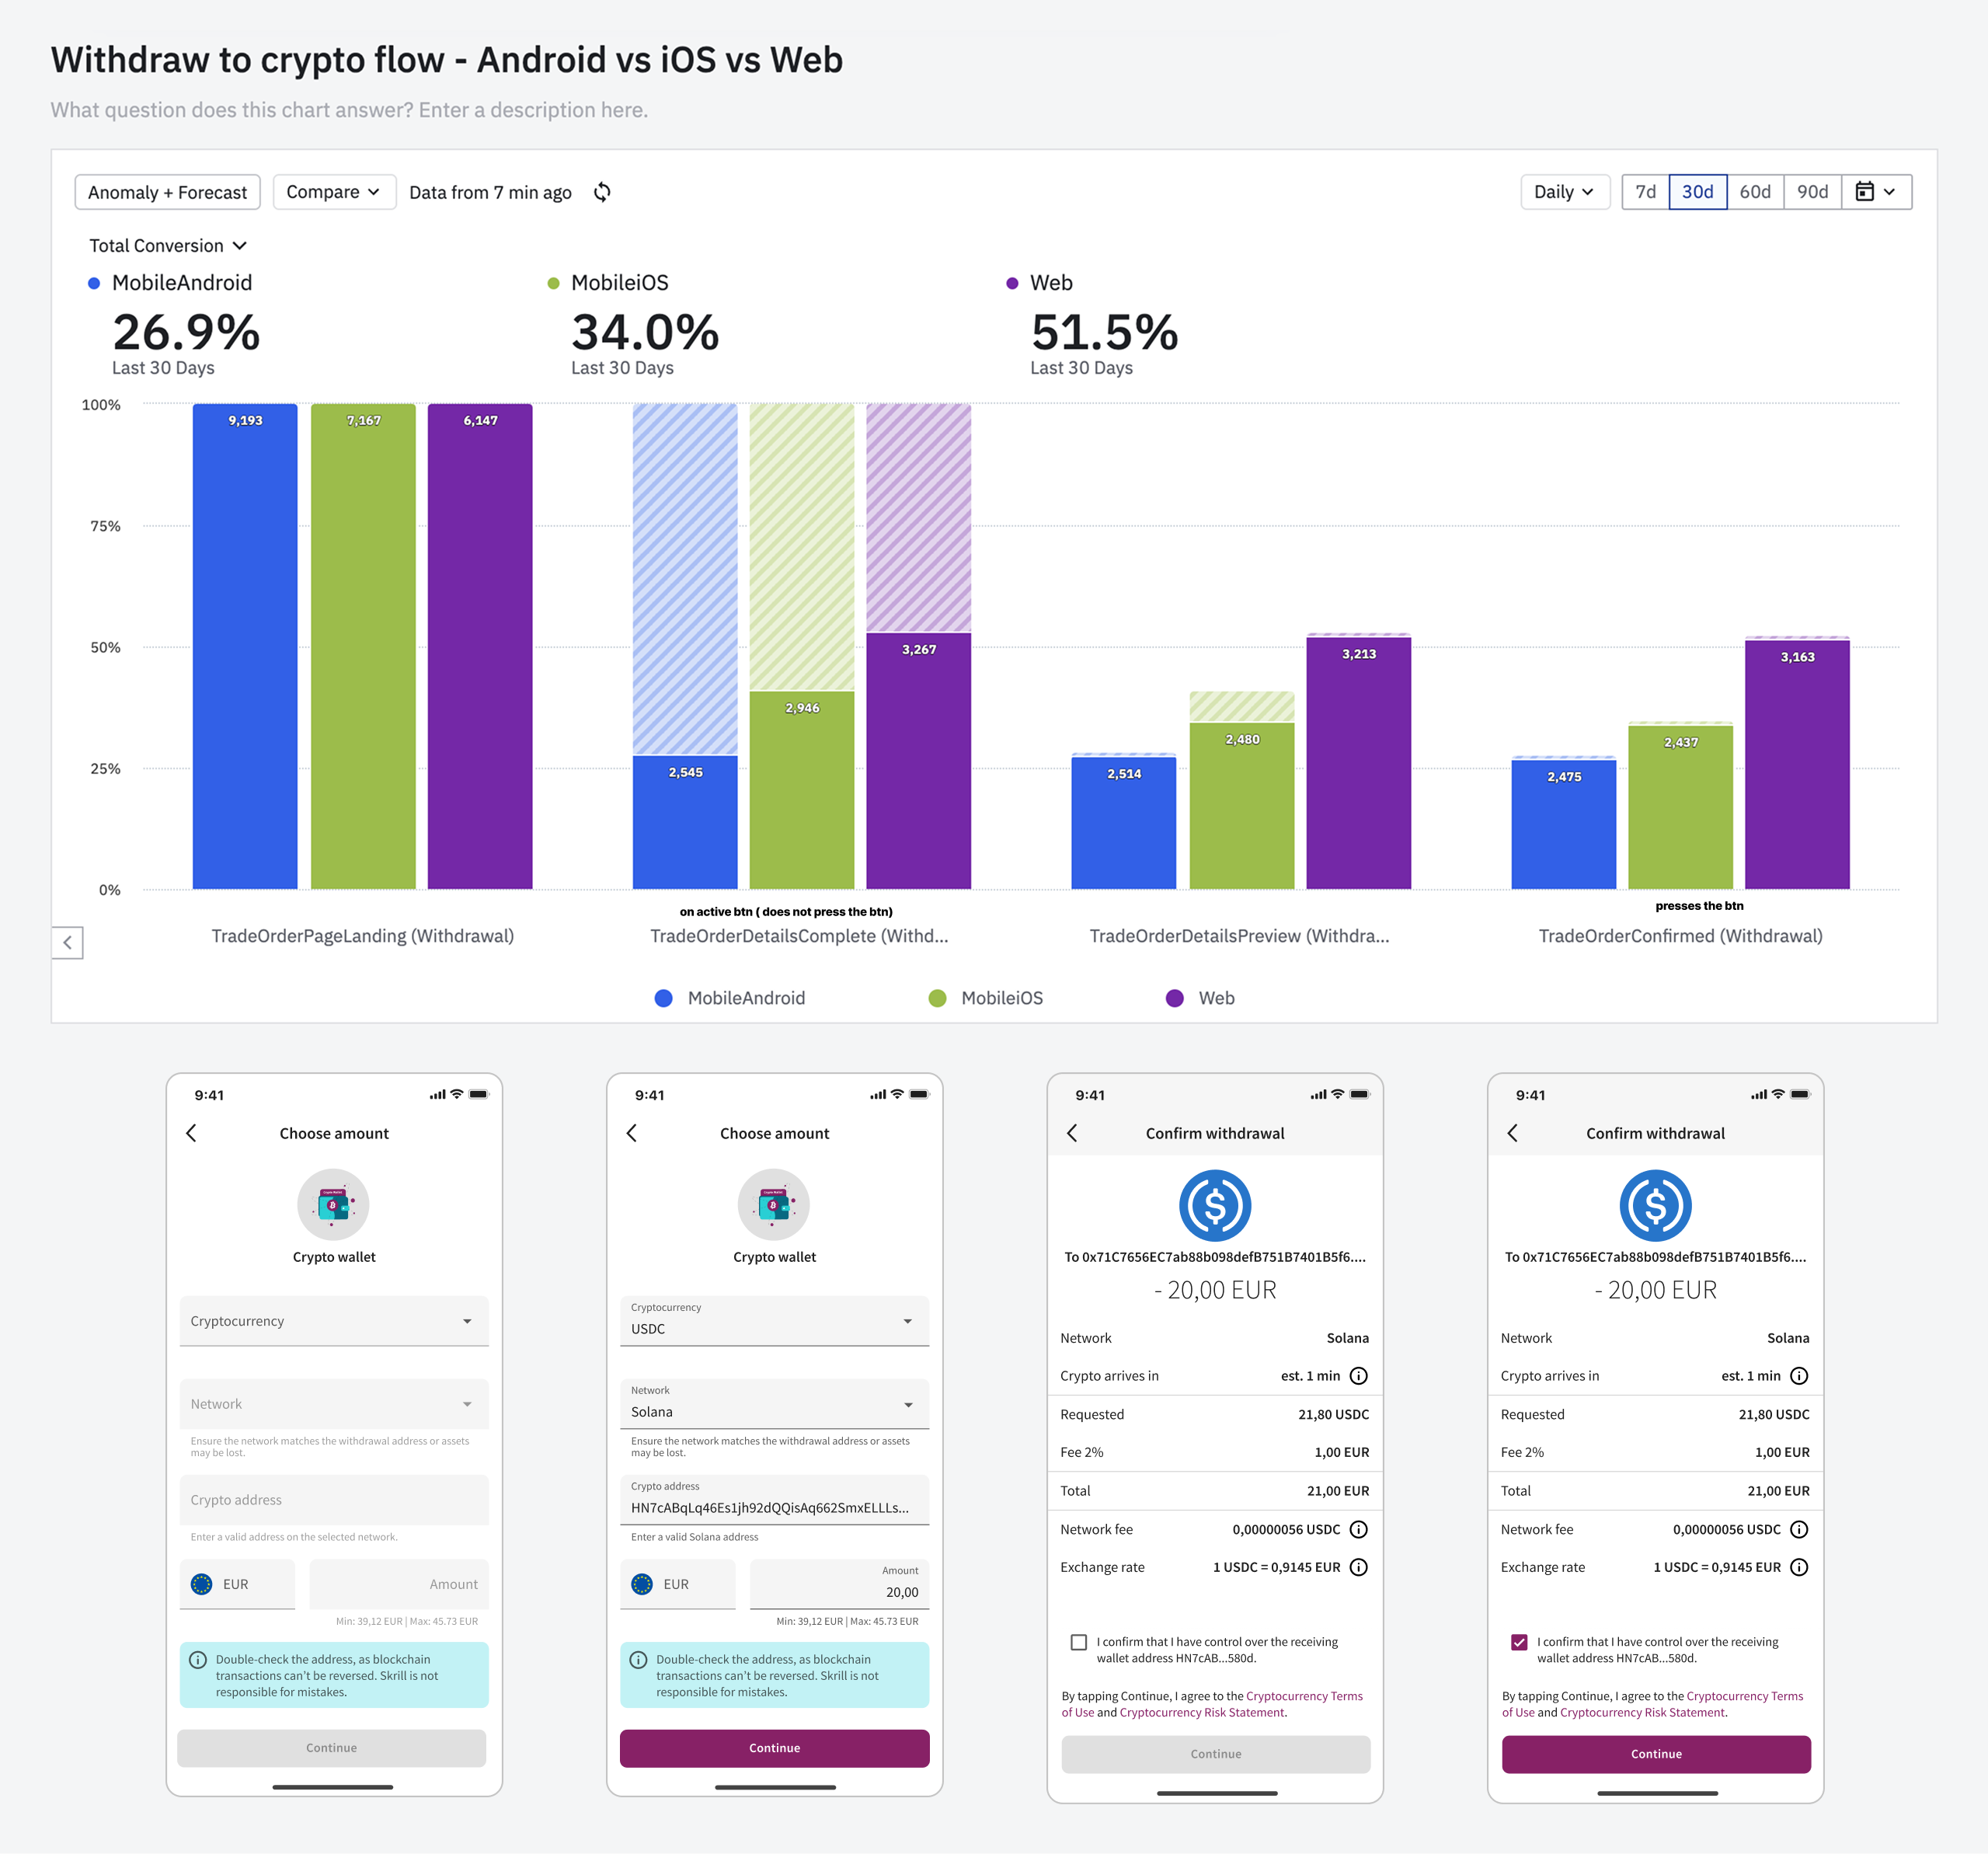Image resolution: width=1988 pixels, height=1854 pixels.
Task: Click info icon beside Exchange rate, fourth phone
Action: (1799, 1567)
